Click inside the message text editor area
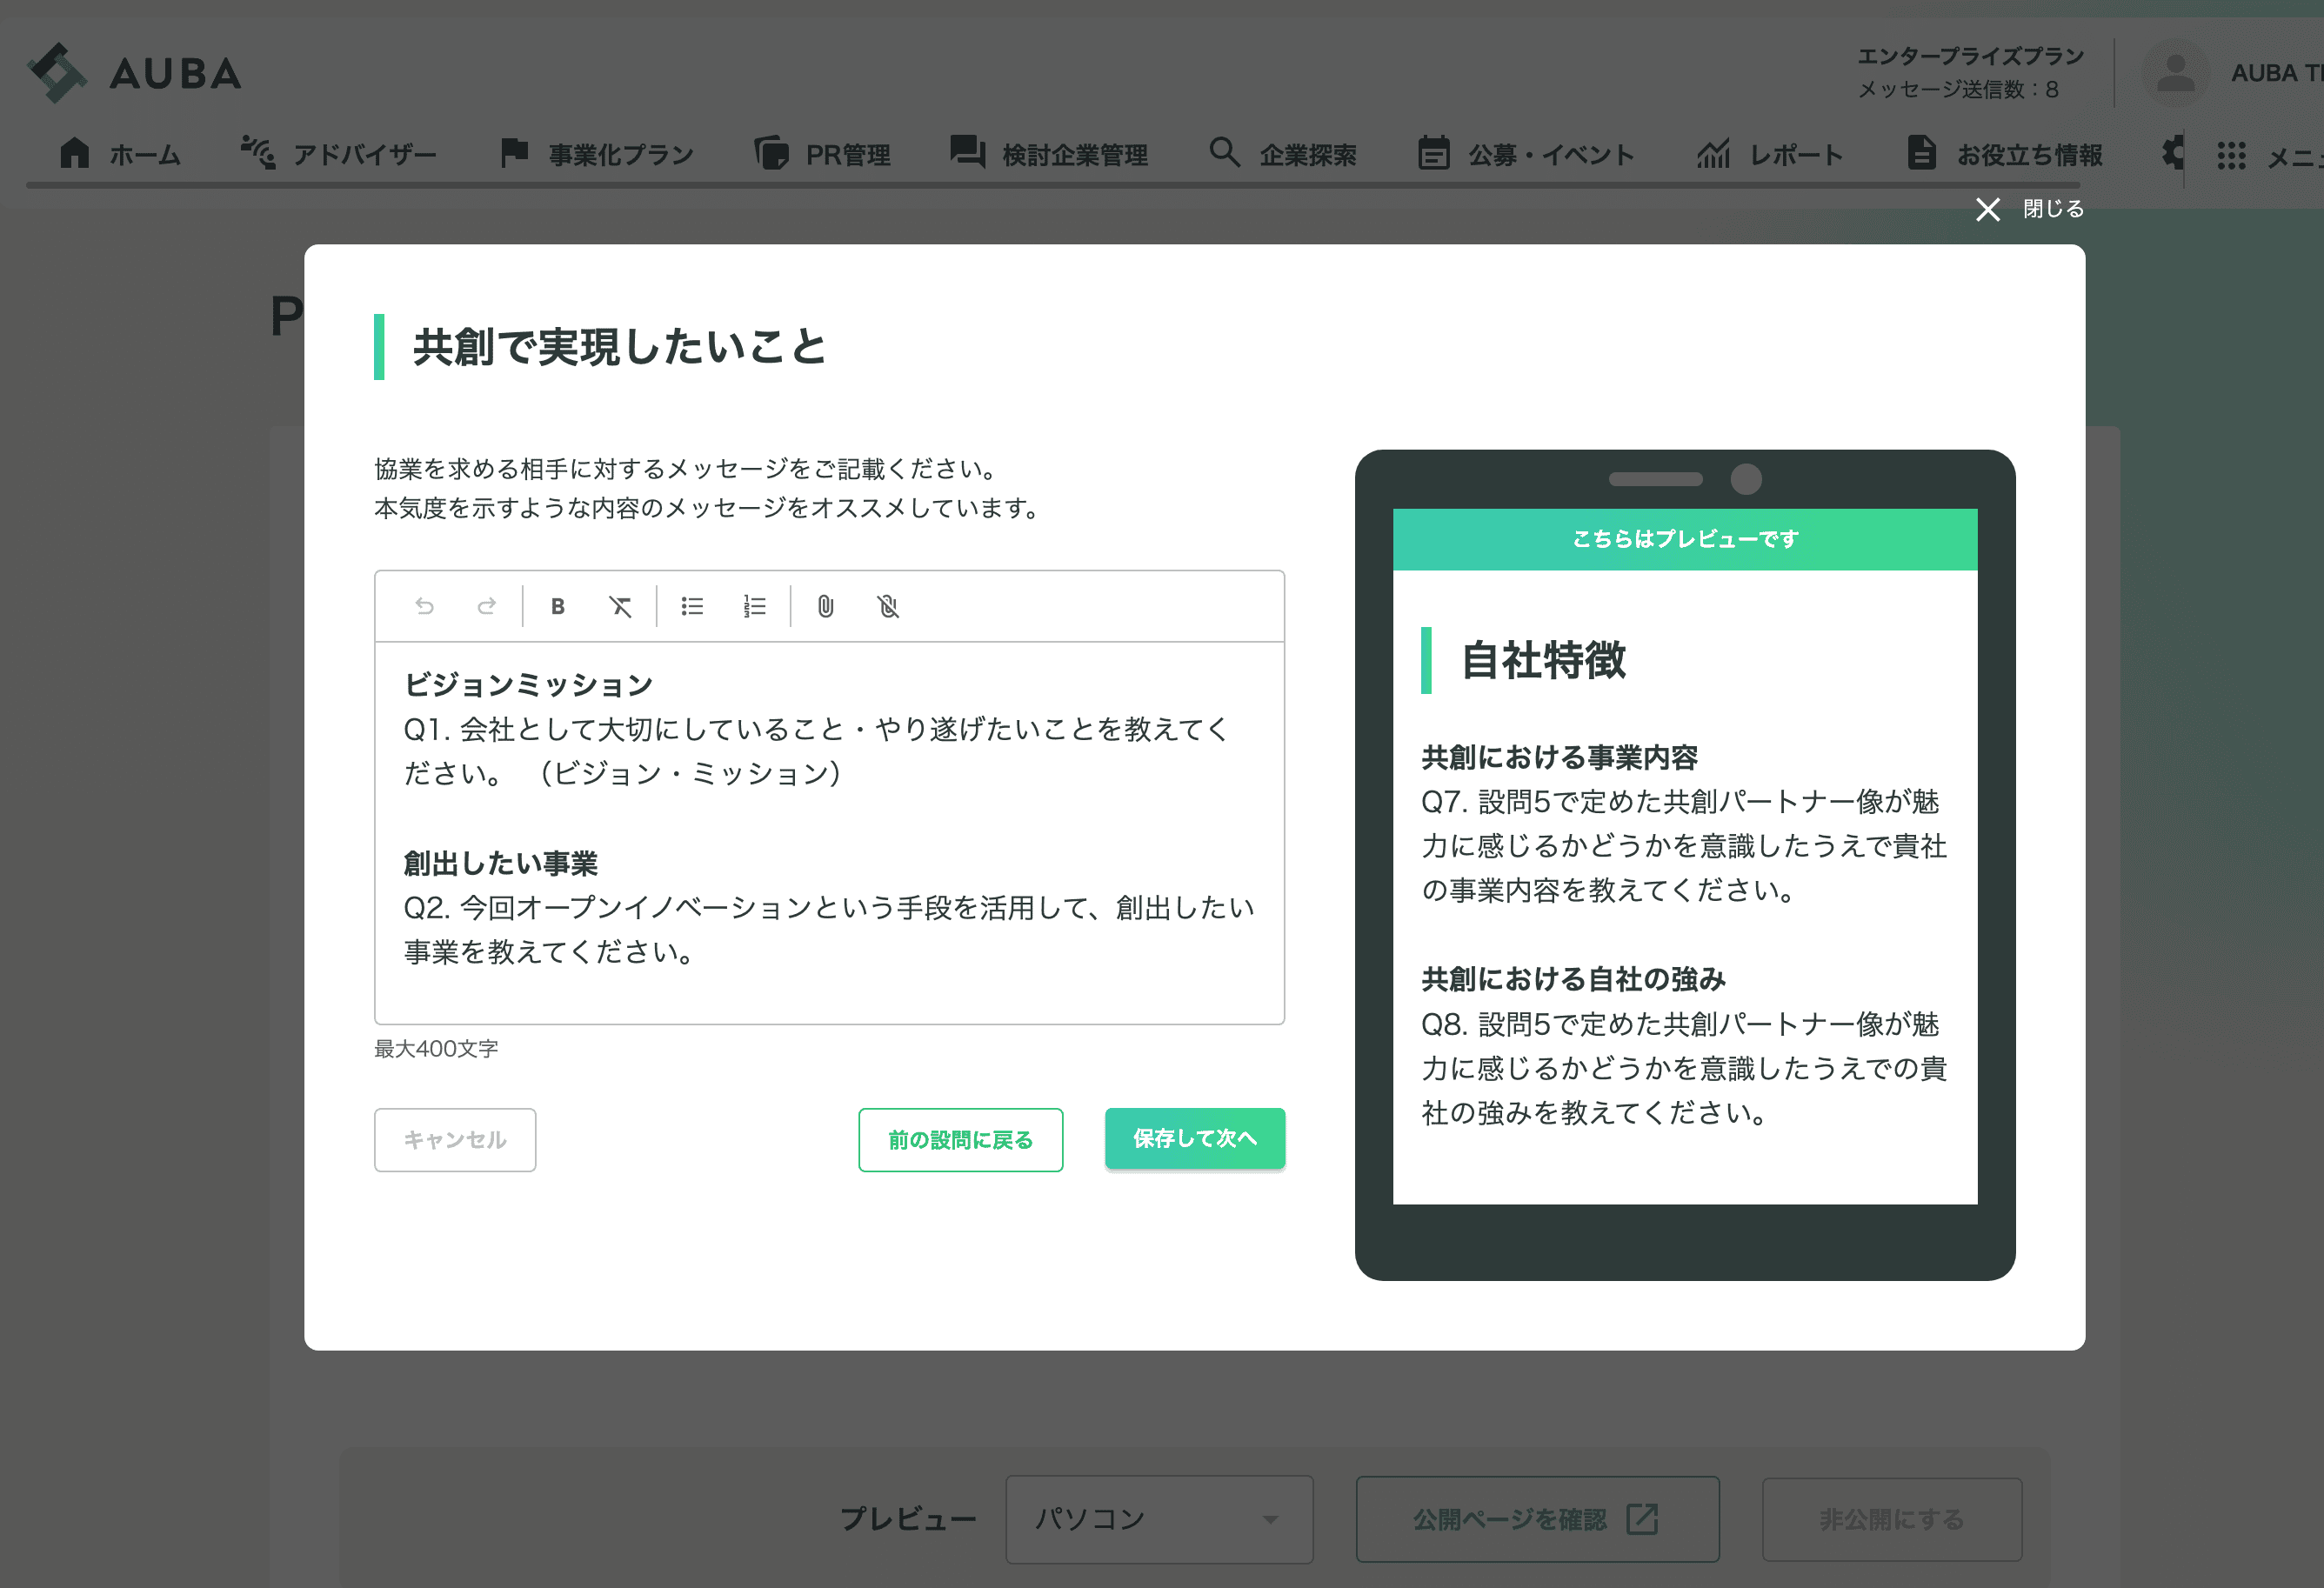 tap(828, 830)
